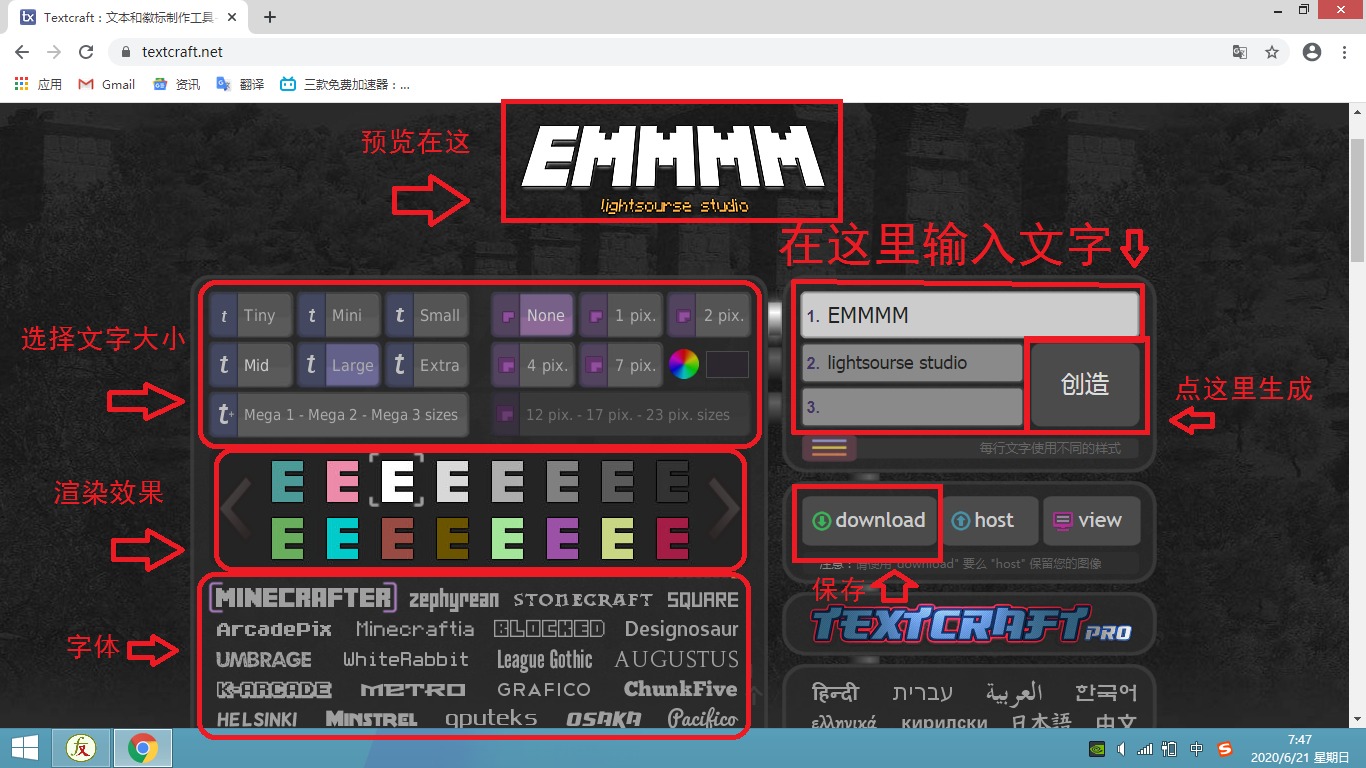The height and width of the screenshot is (768, 1366).
Task: Expand 12 pix. - 17 pix. - 23 pix. sizes
Action: point(621,414)
